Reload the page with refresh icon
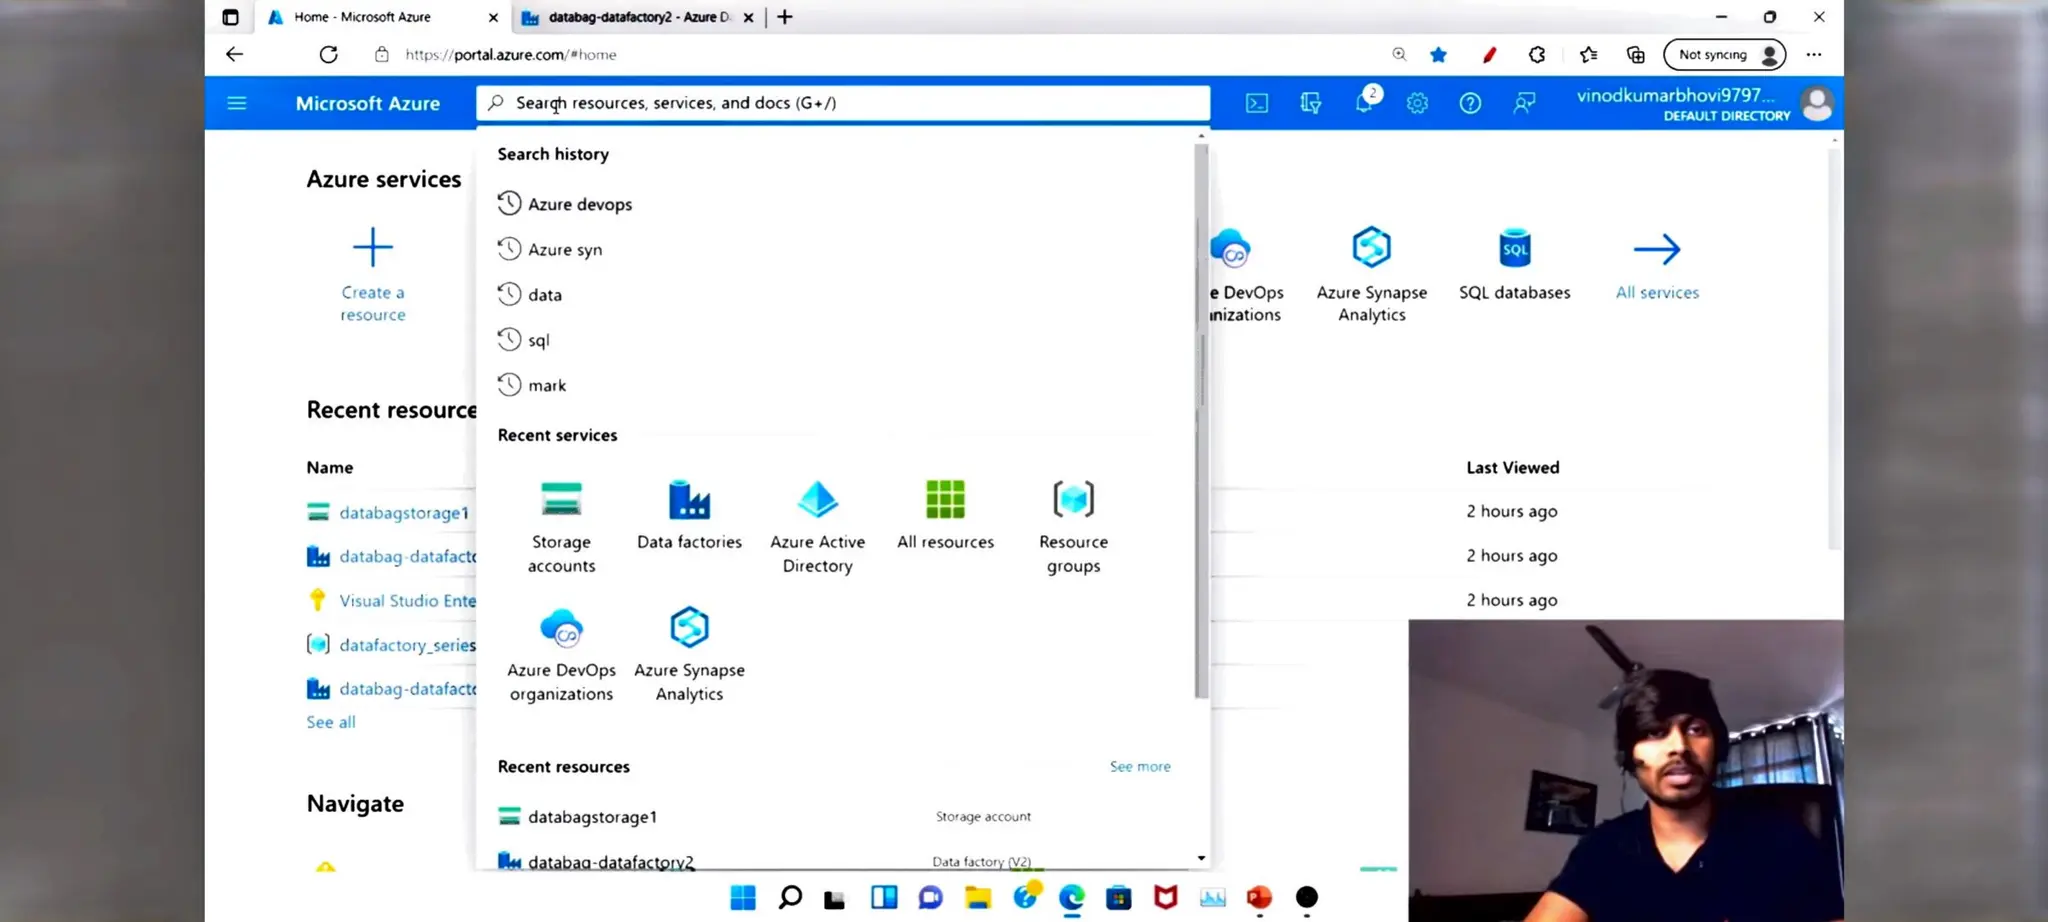The height and width of the screenshot is (922, 2048). (328, 54)
